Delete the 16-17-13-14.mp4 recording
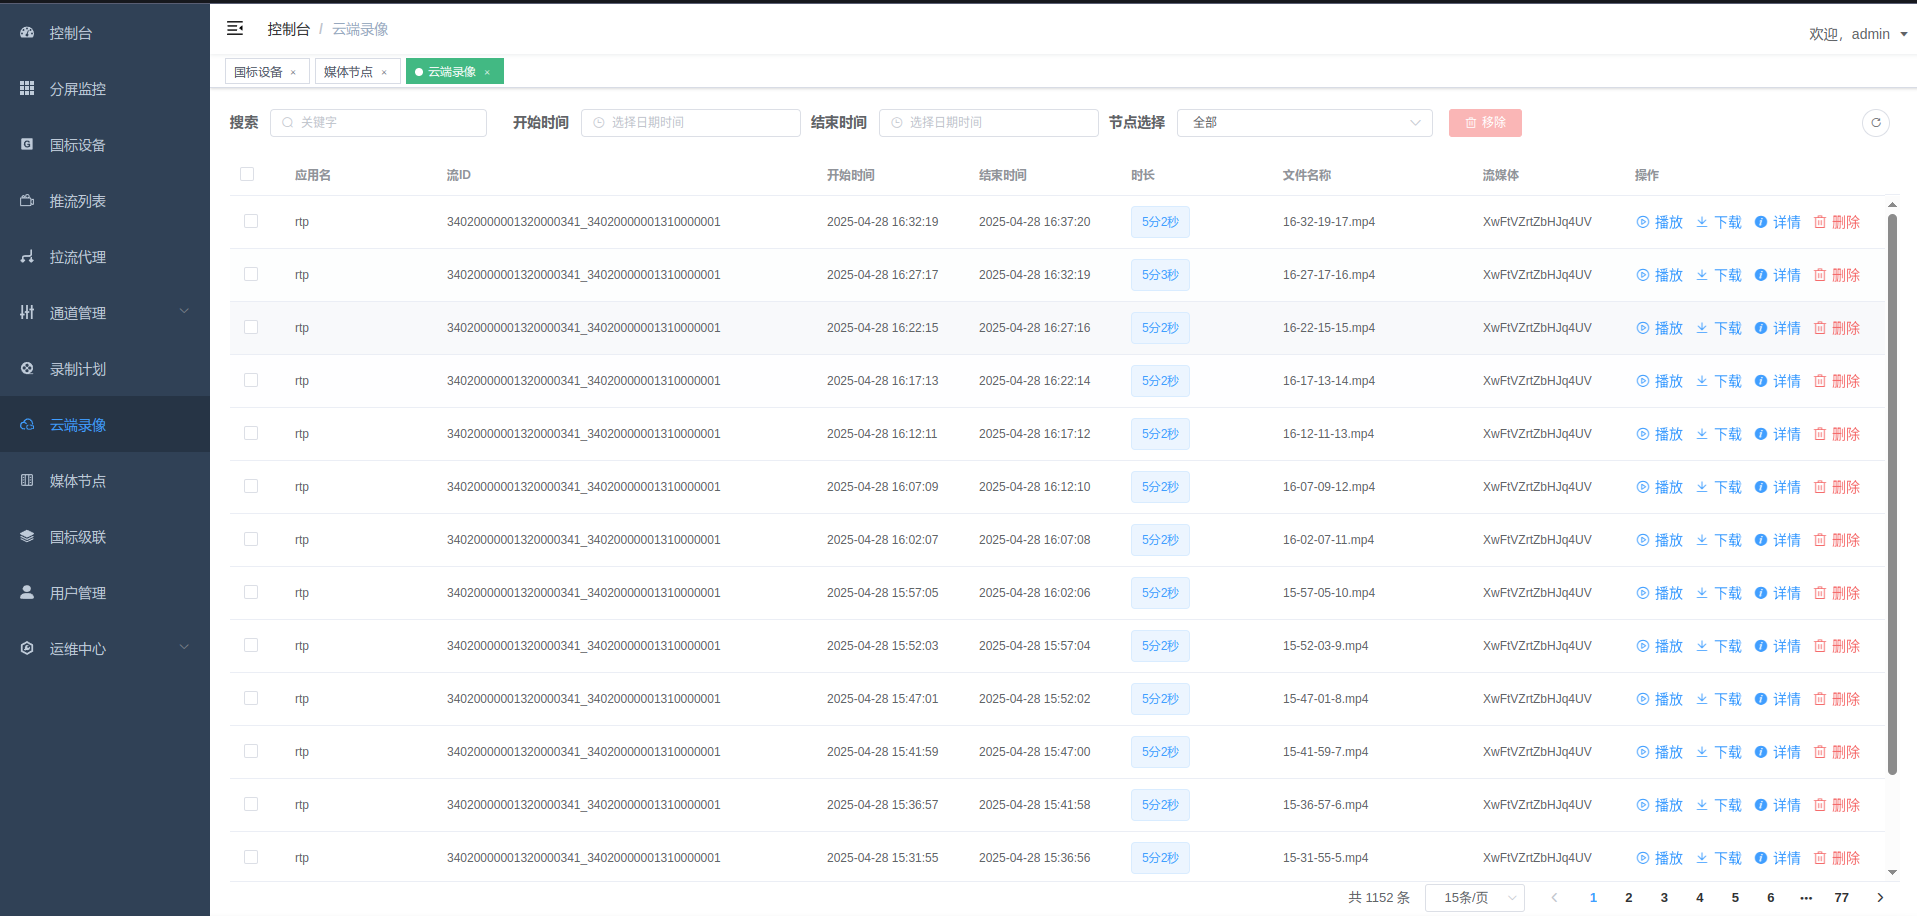1917x916 pixels. pos(1836,381)
